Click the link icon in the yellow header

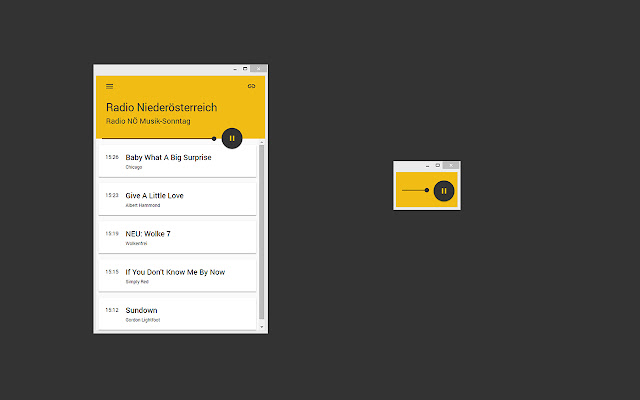251,86
